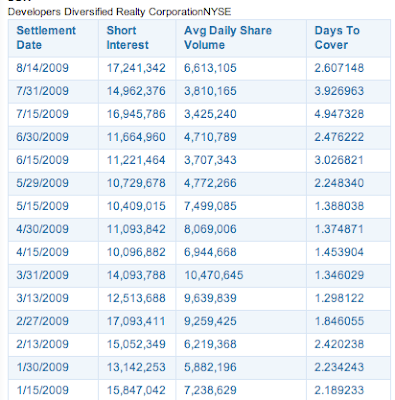Click days to cover value 1.846055
The width and height of the screenshot is (395, 400).
click(x=339, y=321)
